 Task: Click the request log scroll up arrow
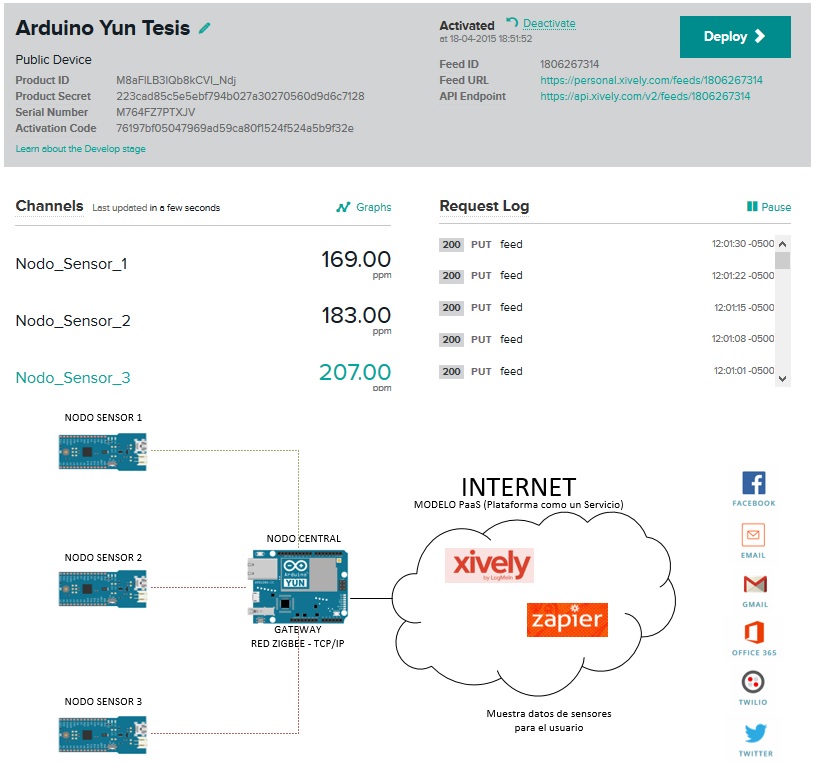[783, 244]
